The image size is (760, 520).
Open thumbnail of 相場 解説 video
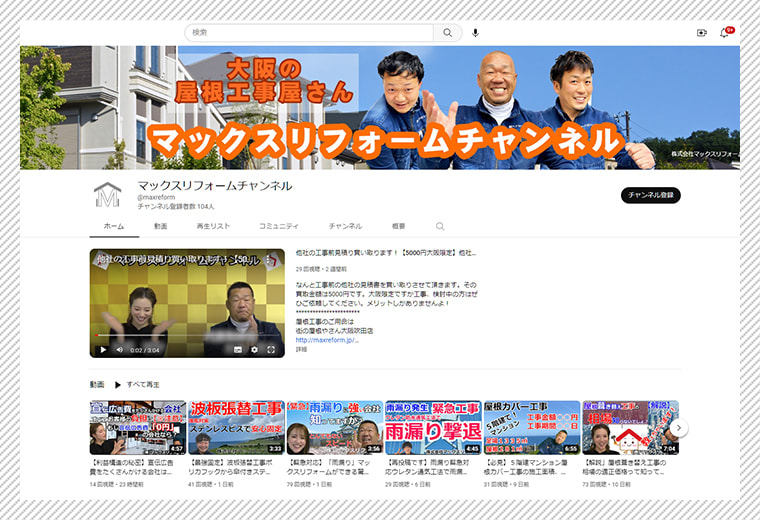pyautogui.click(x=630, y=427)
